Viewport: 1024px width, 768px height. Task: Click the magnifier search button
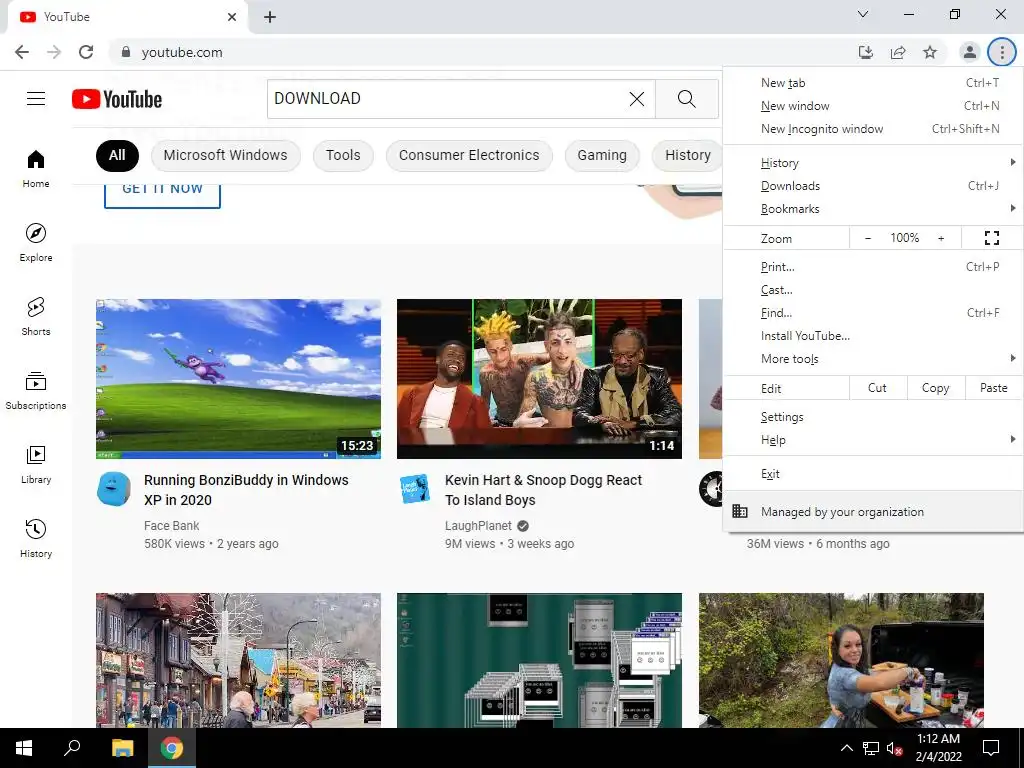click(x=686, y=99)
